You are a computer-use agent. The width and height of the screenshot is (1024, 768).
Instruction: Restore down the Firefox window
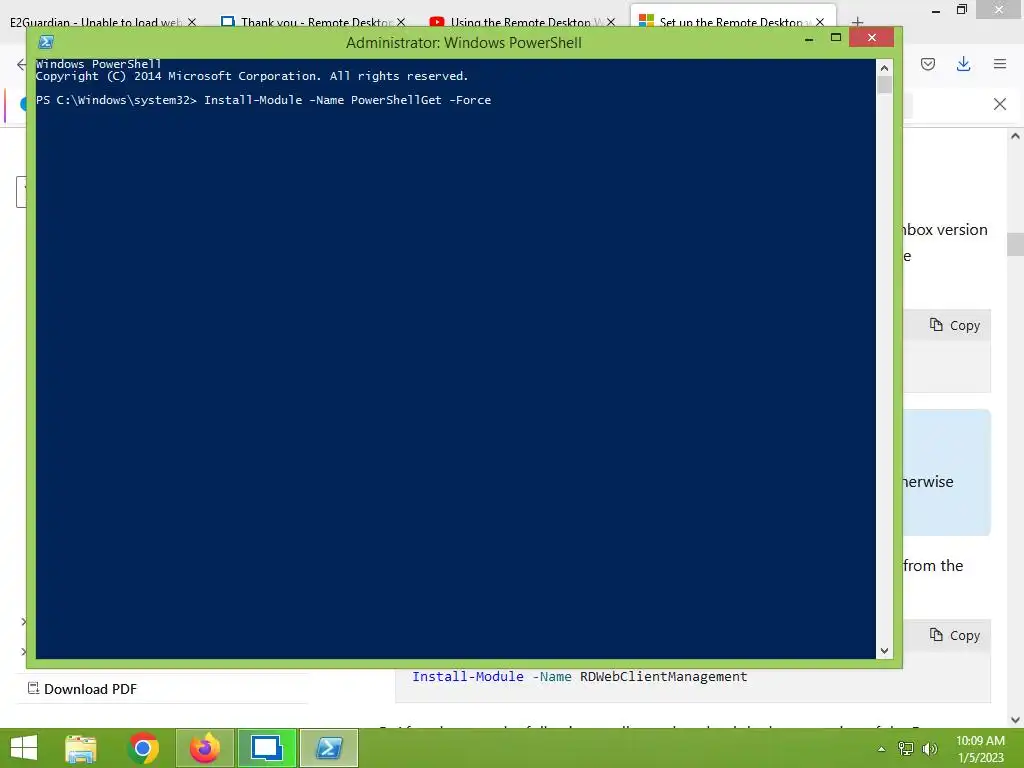point(962,10)
